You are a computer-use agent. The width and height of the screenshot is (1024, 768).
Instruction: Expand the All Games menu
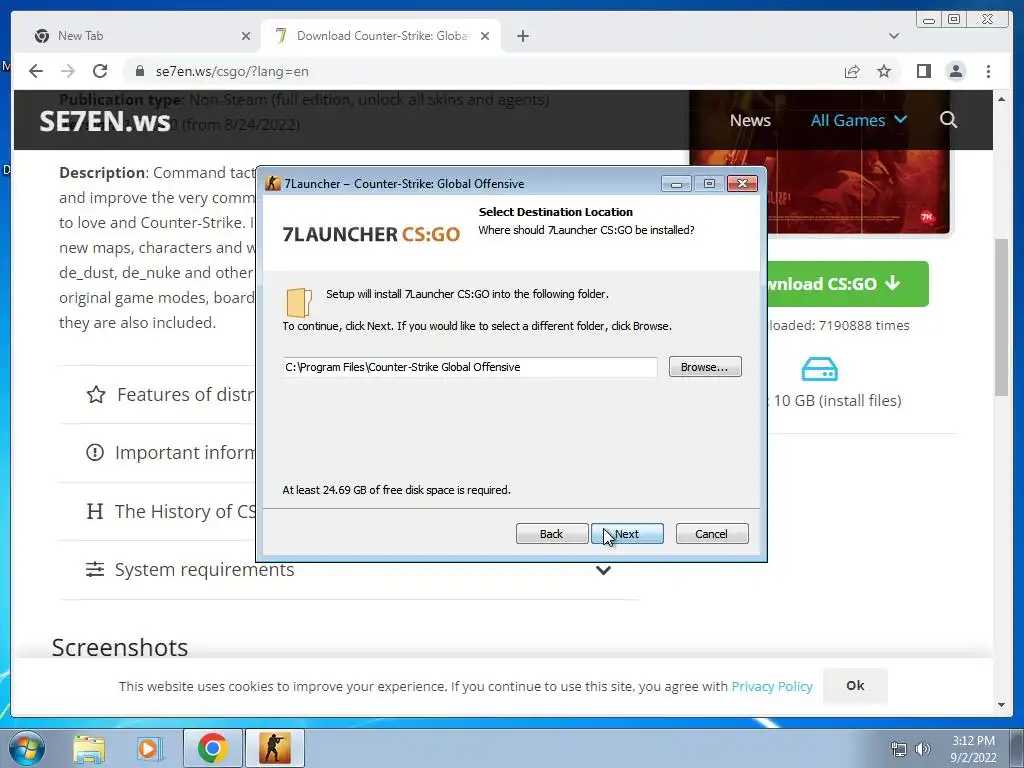(x=858, y=120)
